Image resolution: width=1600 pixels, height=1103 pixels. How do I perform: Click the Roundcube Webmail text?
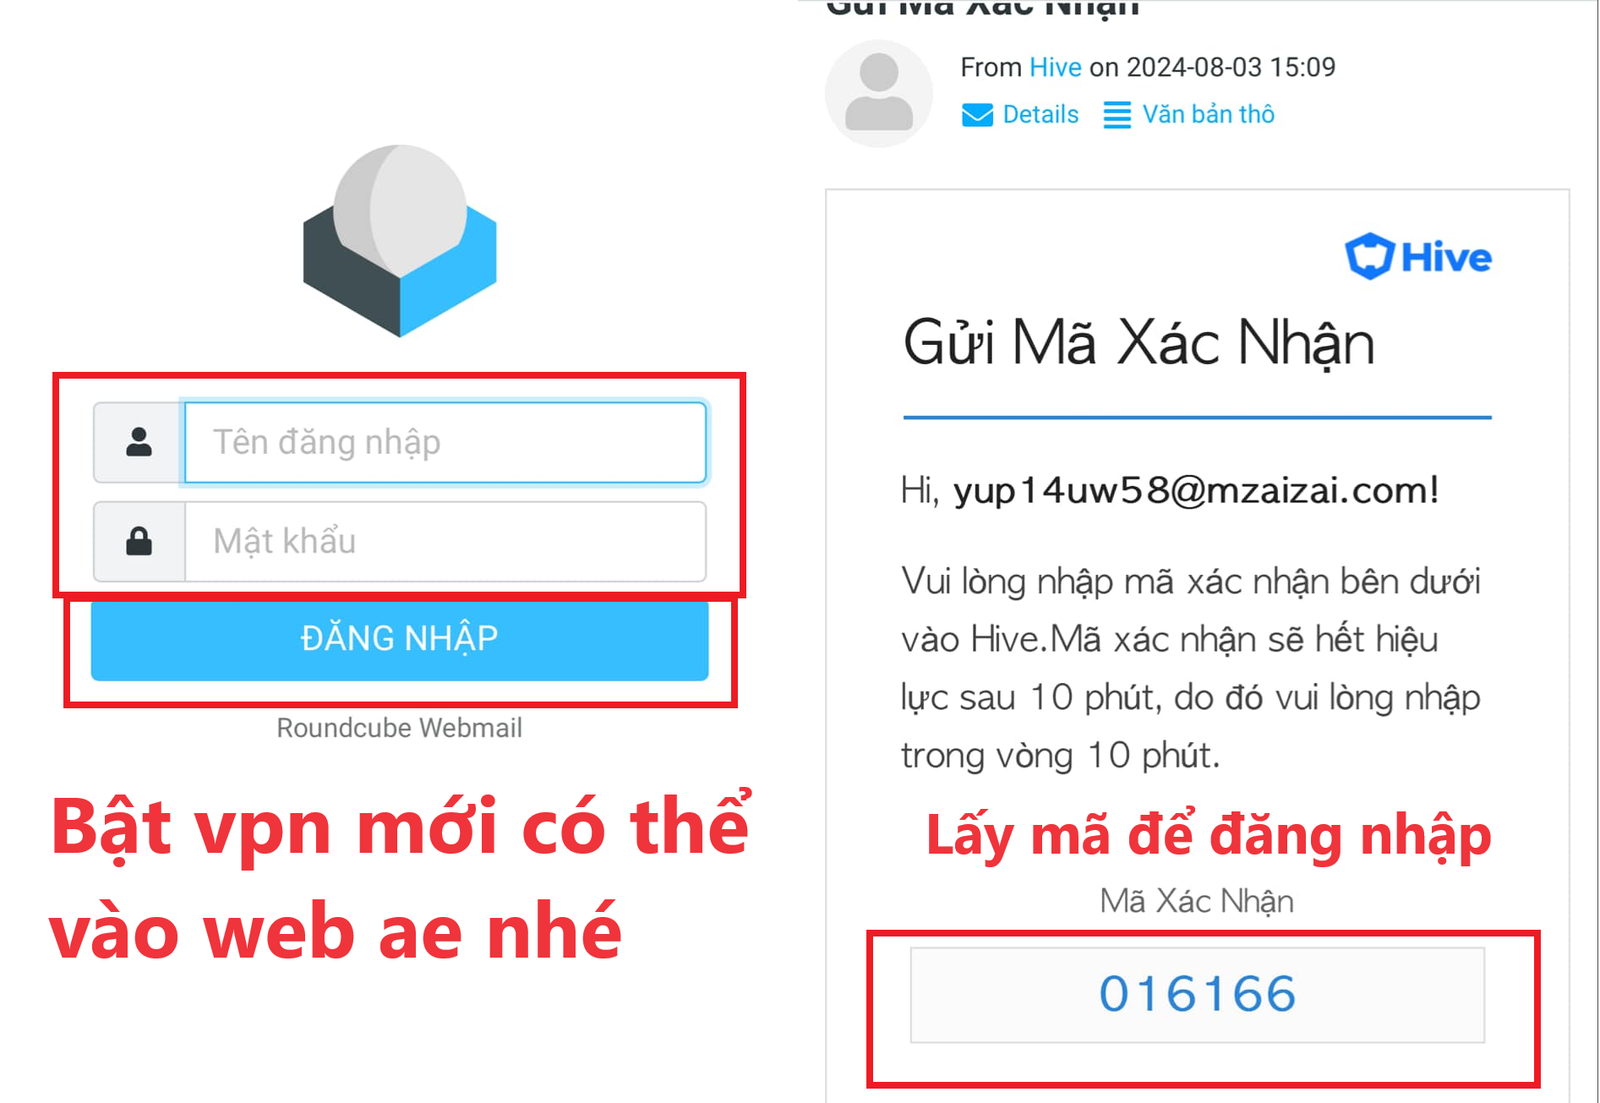pyautogui.click(x=400, y=728)
